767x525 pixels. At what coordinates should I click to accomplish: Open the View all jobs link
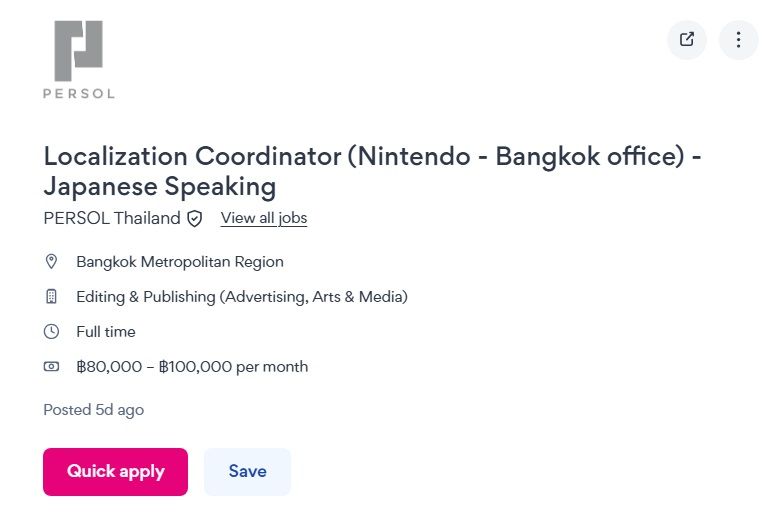[264, 218]
